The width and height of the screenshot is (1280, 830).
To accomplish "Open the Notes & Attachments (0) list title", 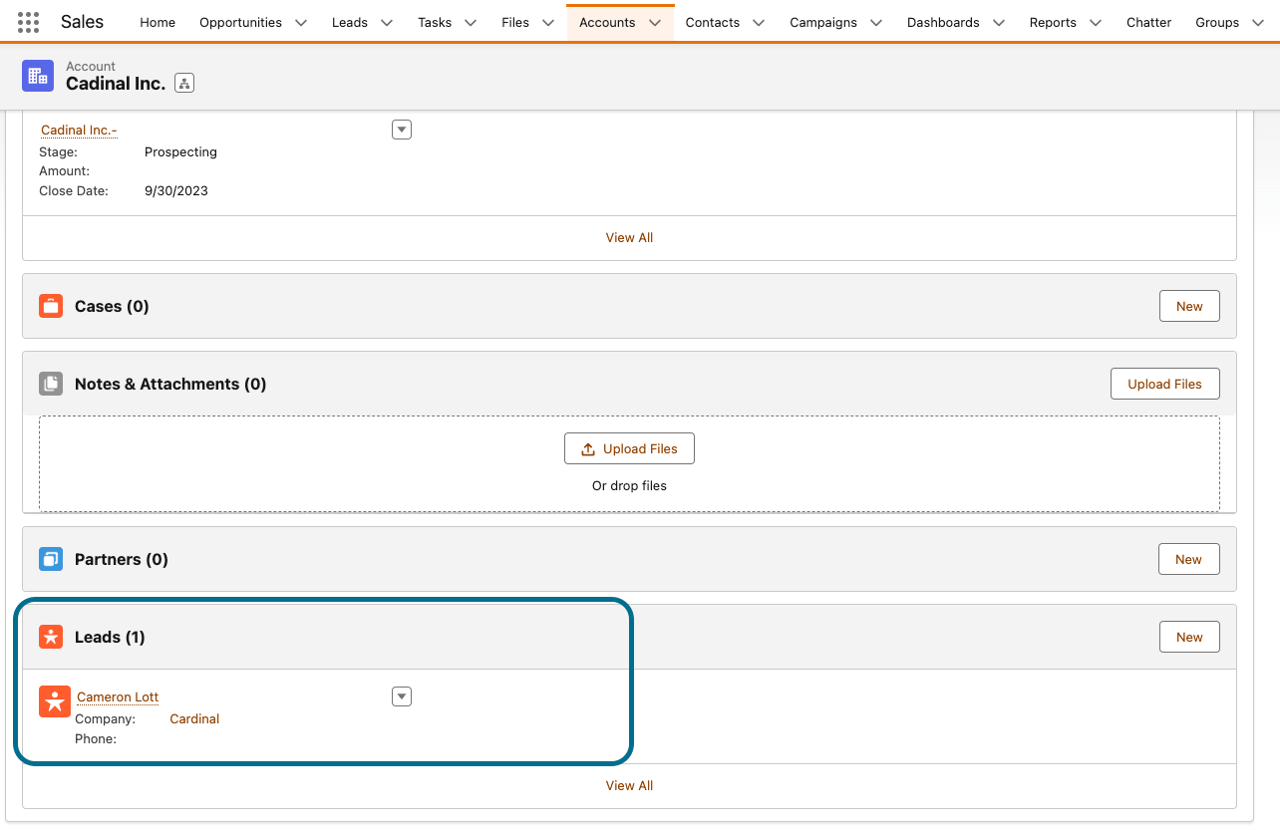I will [x=171, y=384].
